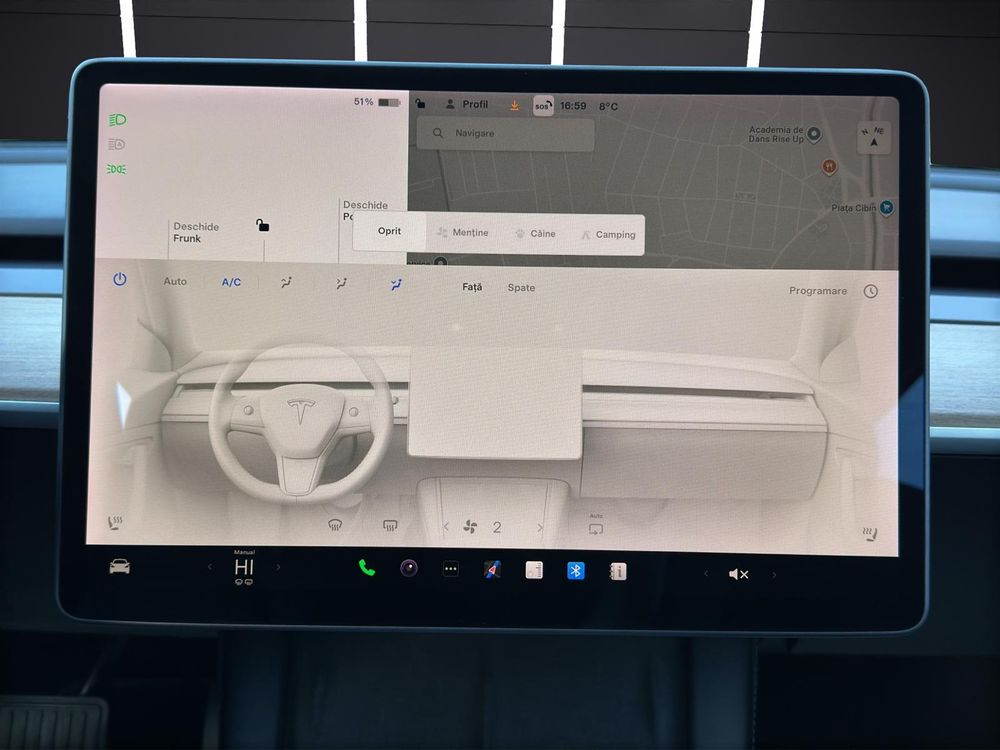Tap the 16:59 clock
Viewport: 1000px width, 750px height.
[x=573, y=106]
